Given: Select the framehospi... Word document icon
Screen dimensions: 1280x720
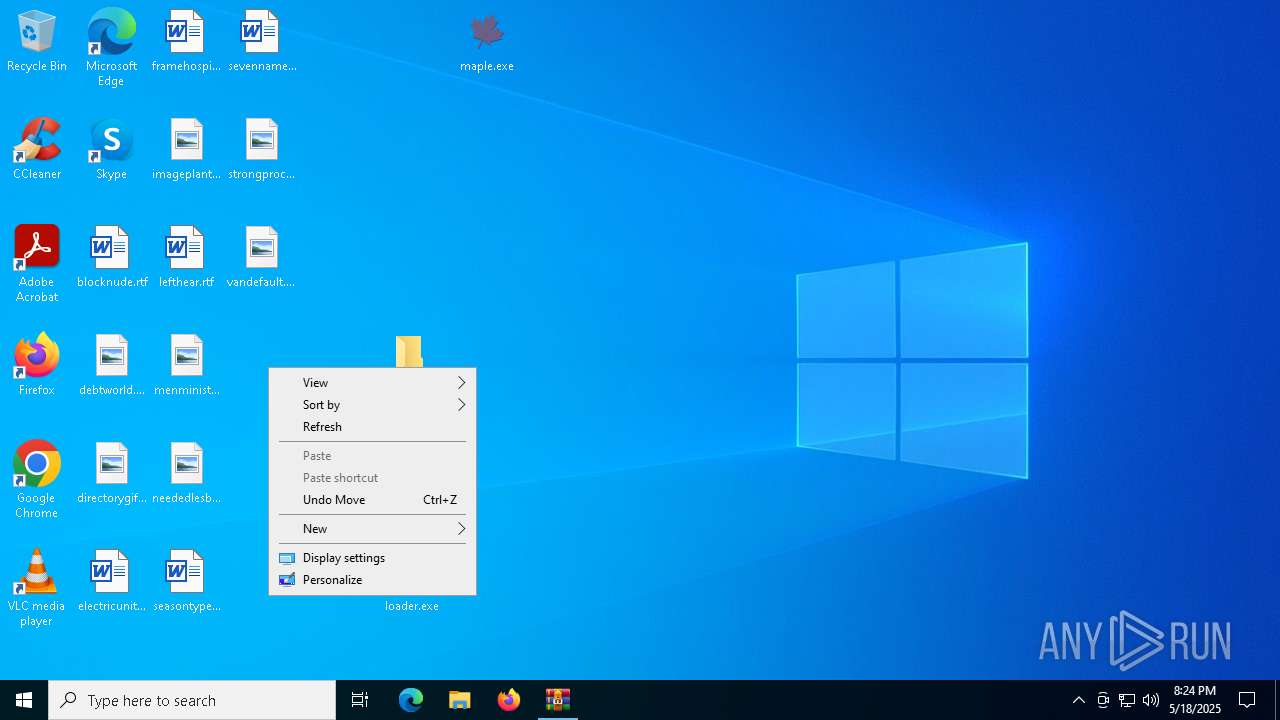Looking at the screenshot, I should tap(186, 42).
